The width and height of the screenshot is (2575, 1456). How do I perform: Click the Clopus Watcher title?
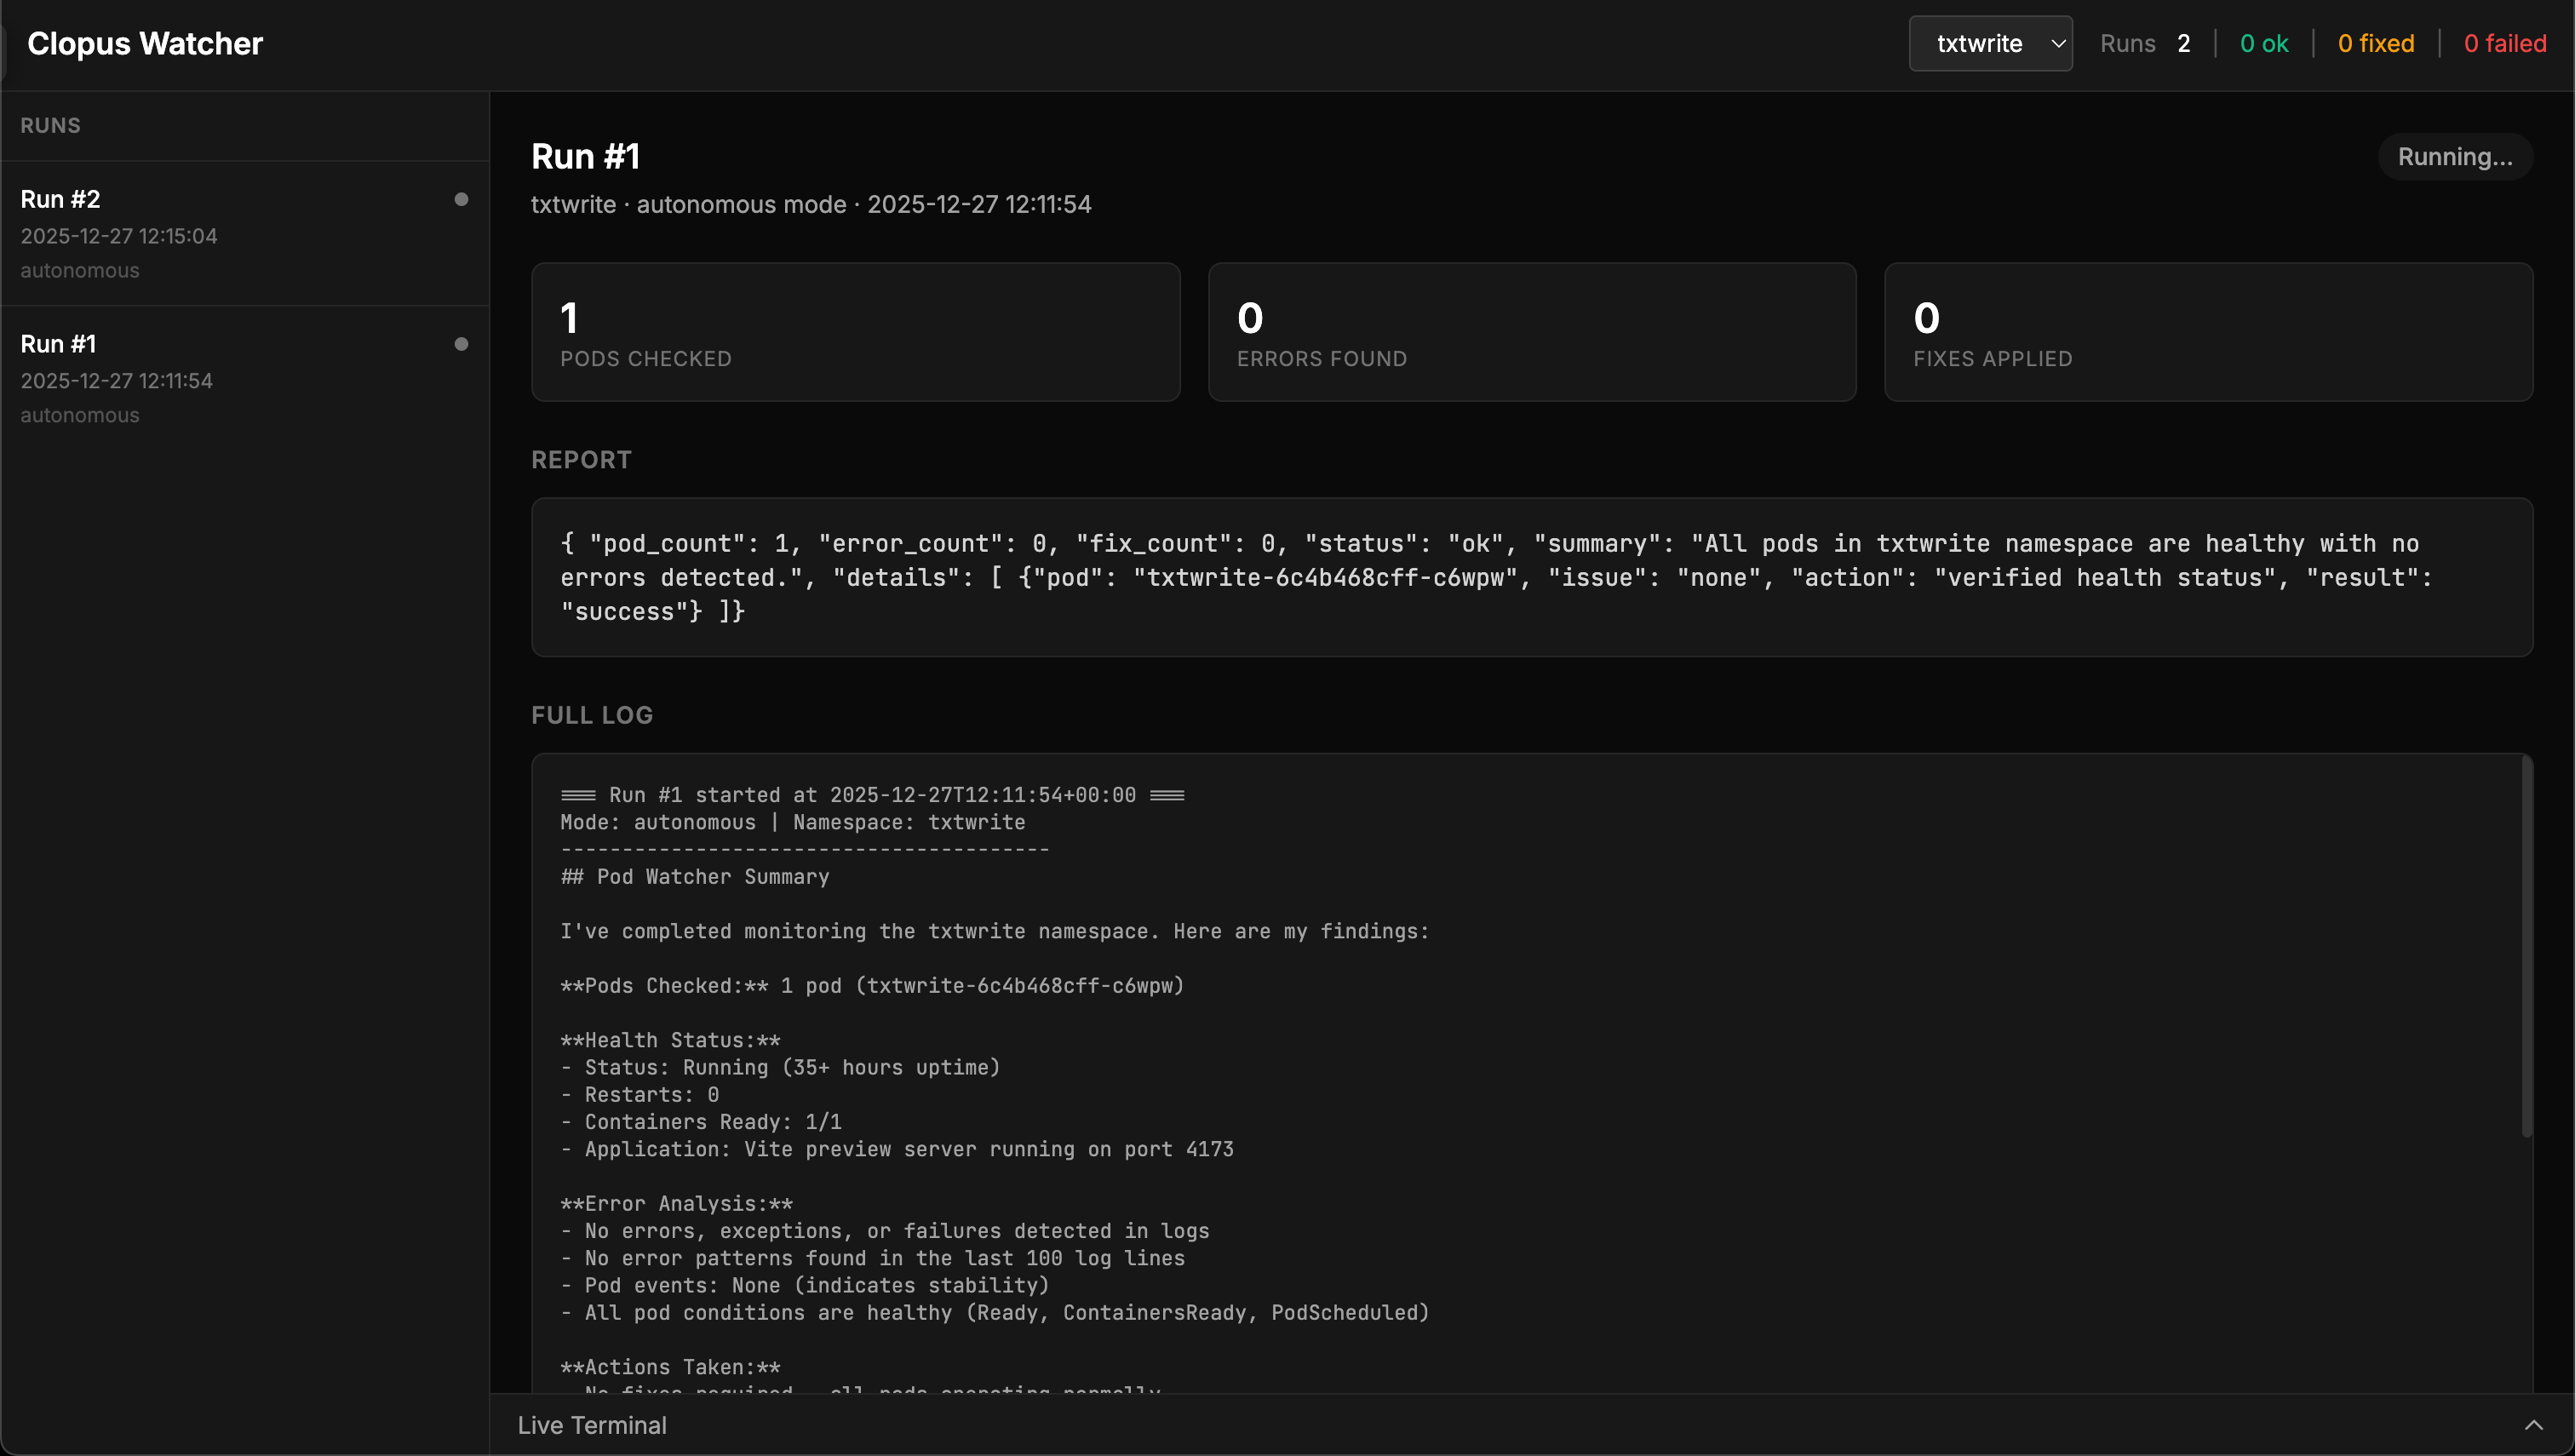click(145, 44)
